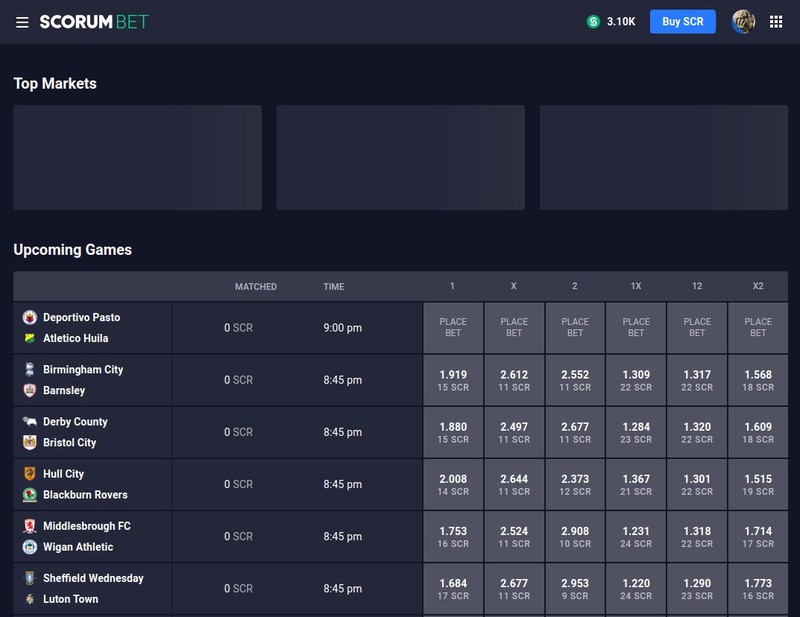Open the hamburger navigation menu

[x=22, y=22]
